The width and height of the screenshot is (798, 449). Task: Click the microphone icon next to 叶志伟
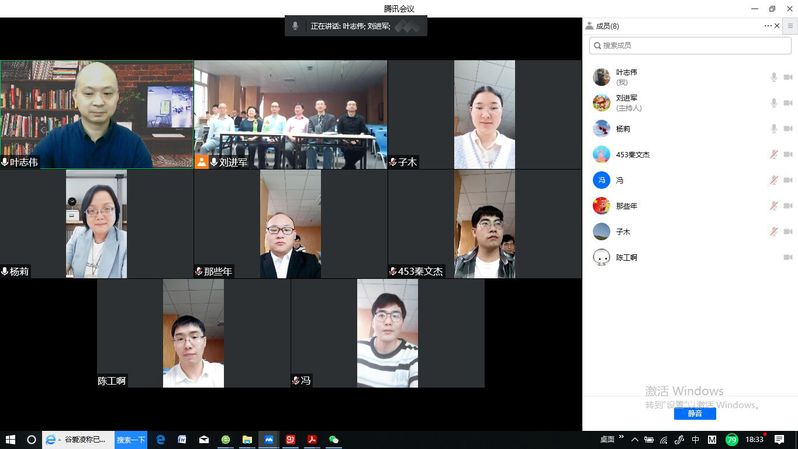[773, 77]
